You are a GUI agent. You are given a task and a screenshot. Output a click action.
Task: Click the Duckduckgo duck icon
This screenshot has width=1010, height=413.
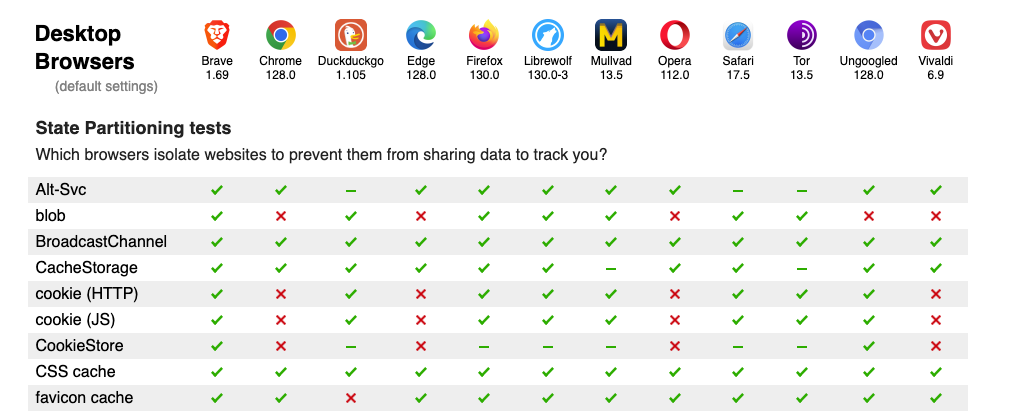[350, 36]
